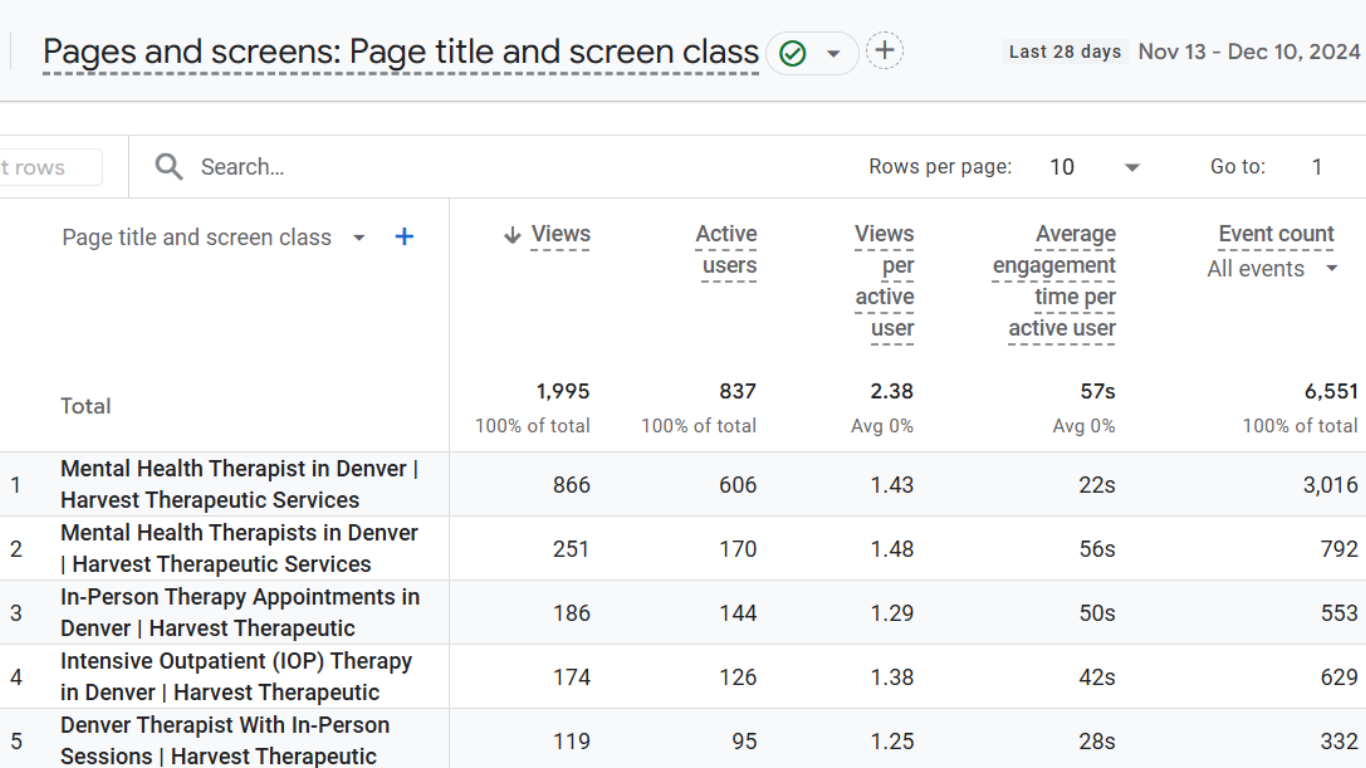Viewport: 1366px width, 768px height.
Task: Open the All events dropdown
Action: click(1272, 269)
